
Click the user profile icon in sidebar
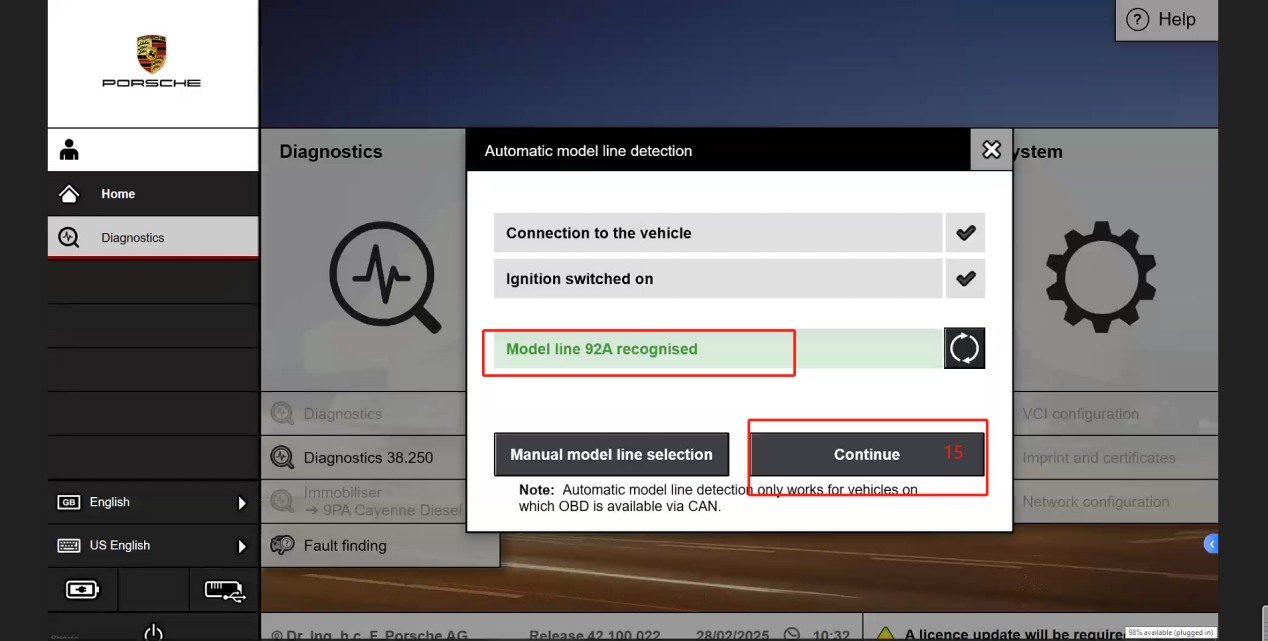[69, 150]
